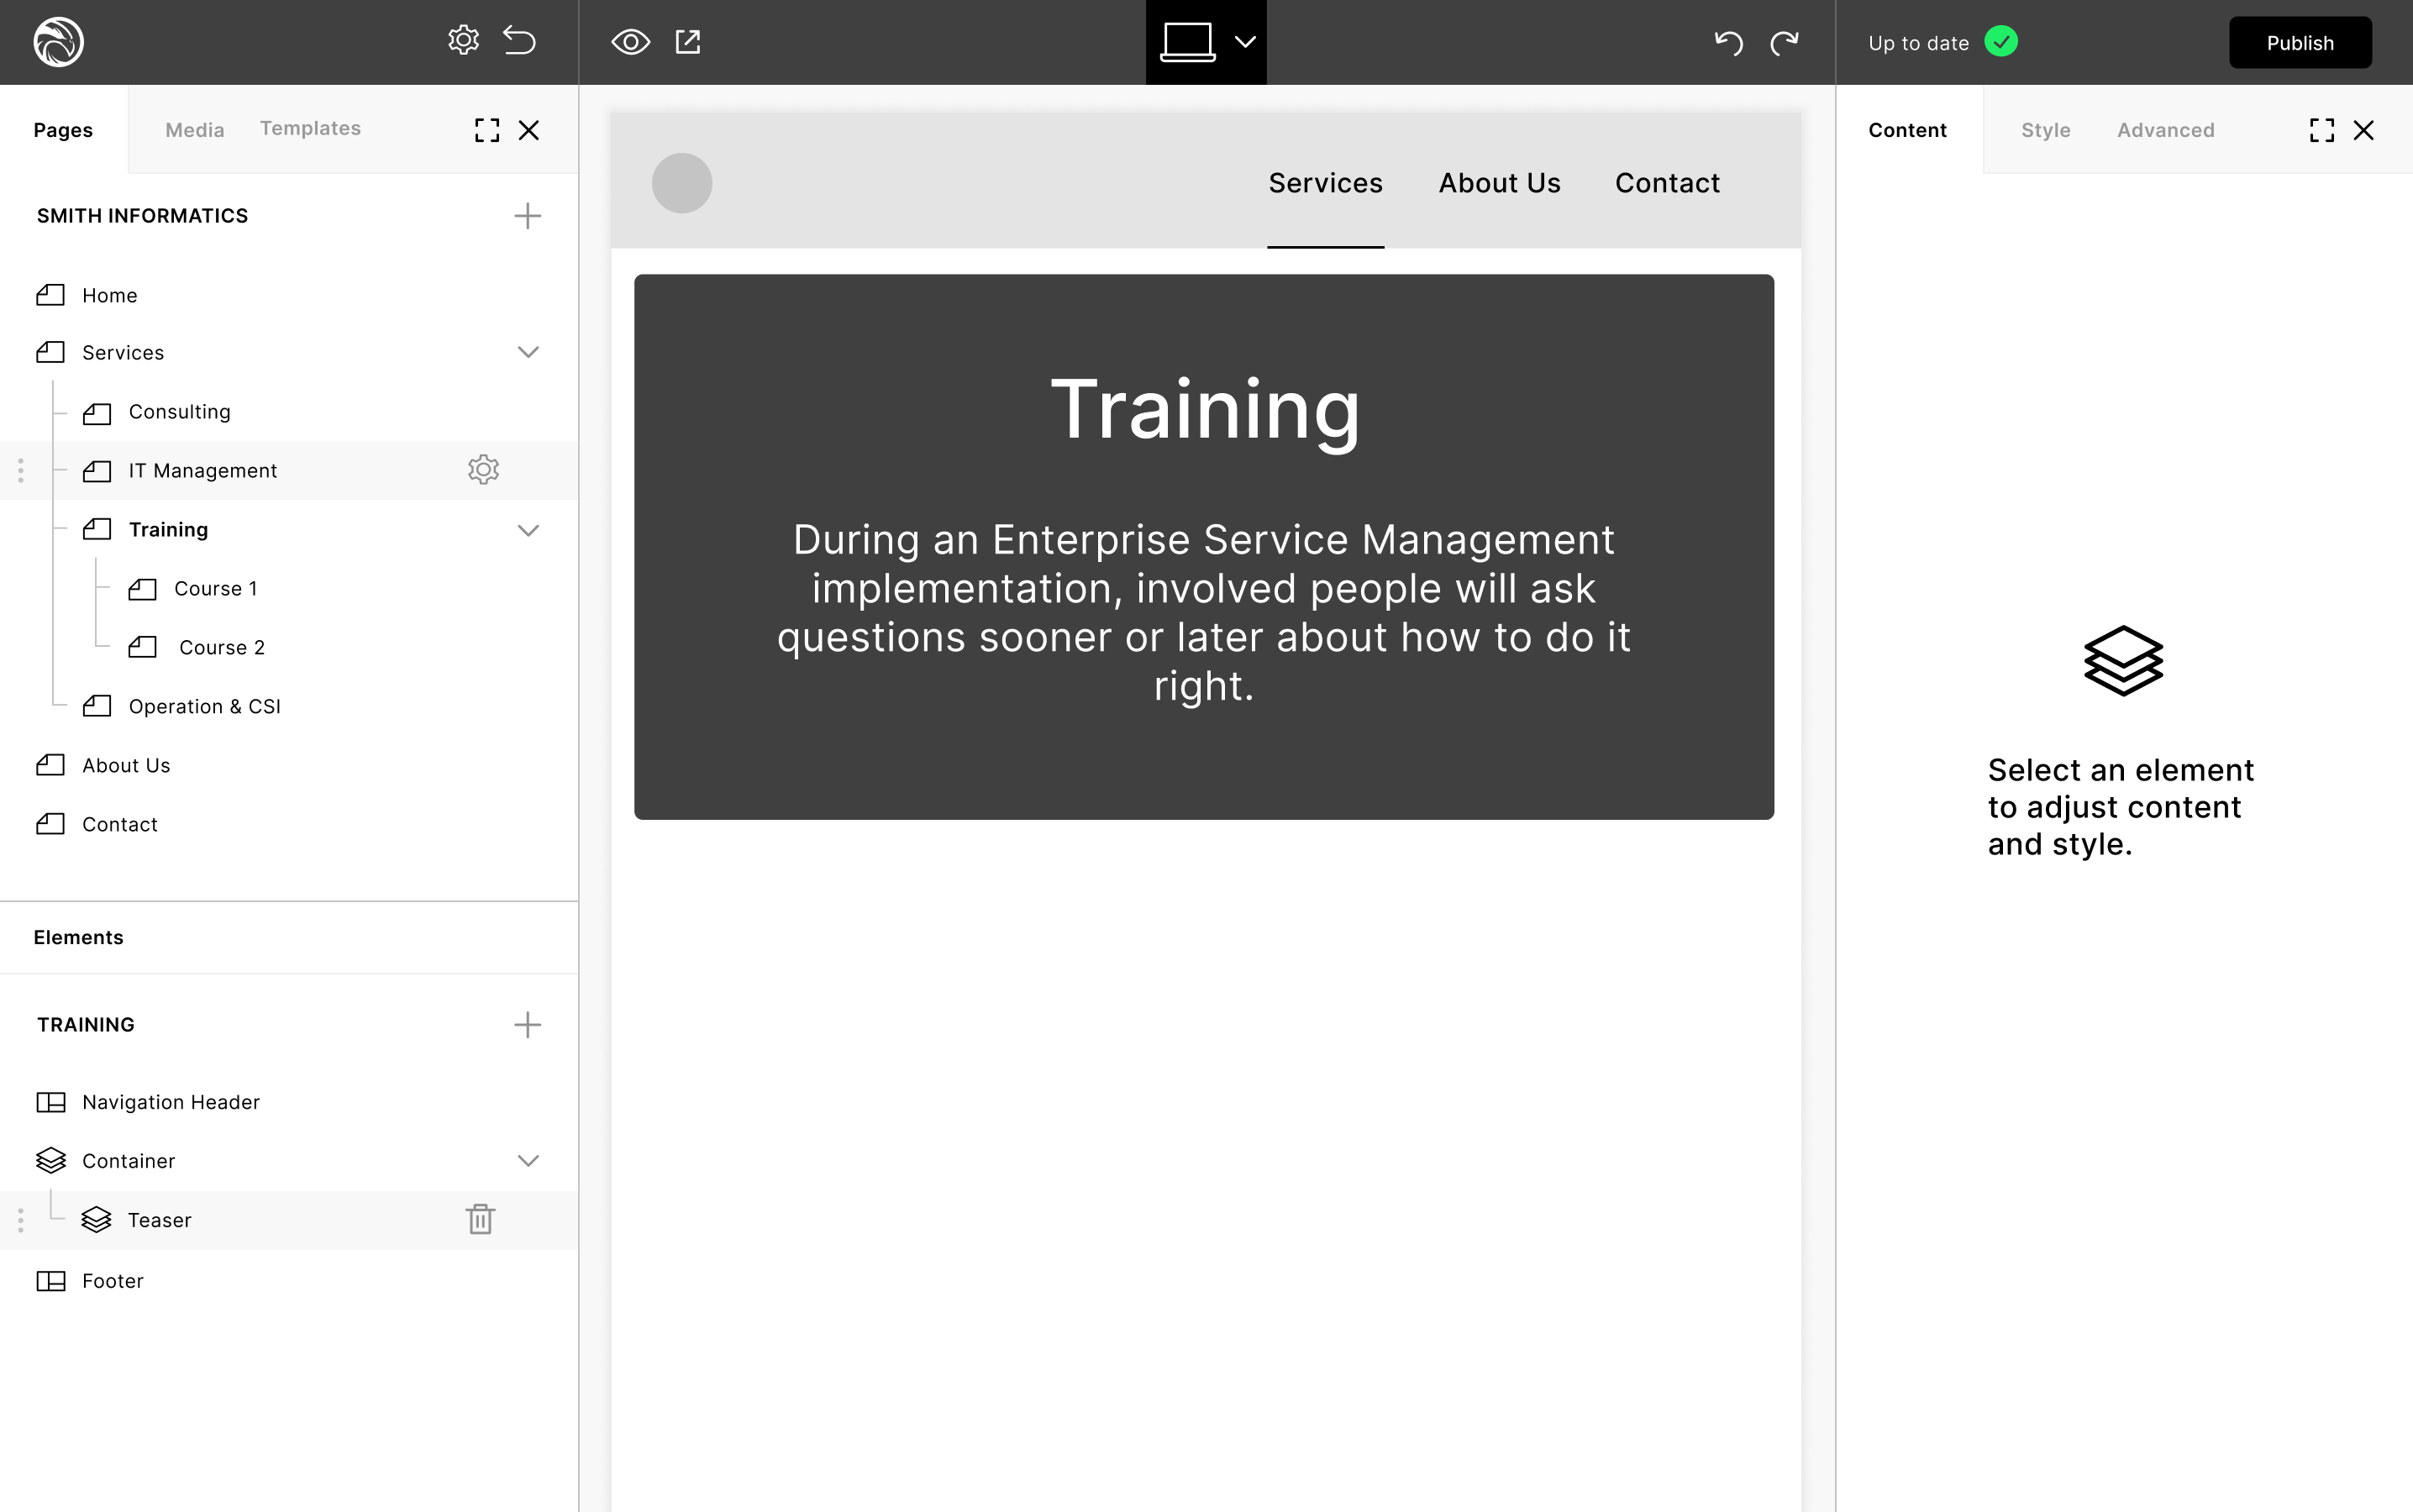Image resolution: width=2413 pixels, height=1512 pixels.
Task: Open site in new window icon
Action: pos(688,42)
